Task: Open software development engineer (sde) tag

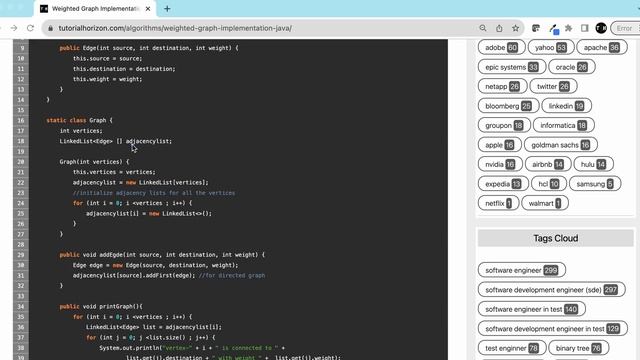Action: click(551, 289)
